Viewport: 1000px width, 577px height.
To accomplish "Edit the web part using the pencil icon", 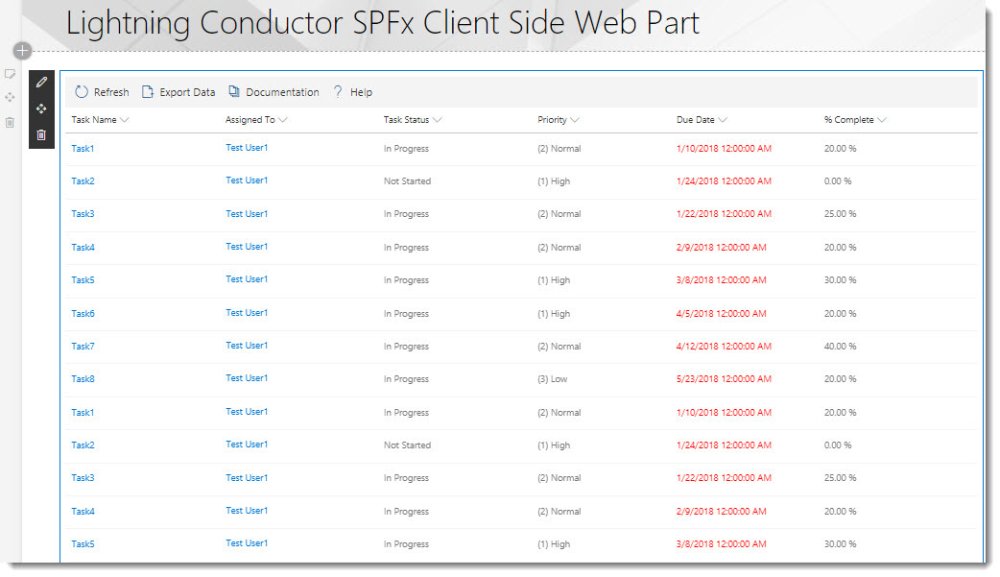I will tap(41, 82).
